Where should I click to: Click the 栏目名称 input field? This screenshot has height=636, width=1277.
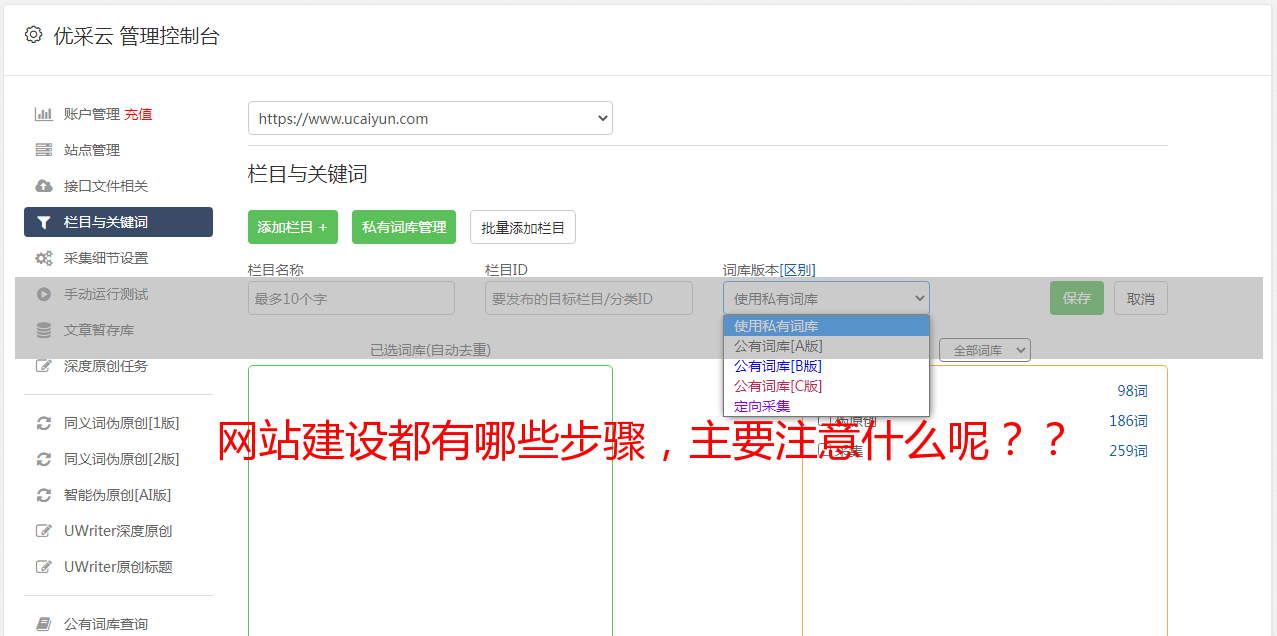tap(351, 298)
